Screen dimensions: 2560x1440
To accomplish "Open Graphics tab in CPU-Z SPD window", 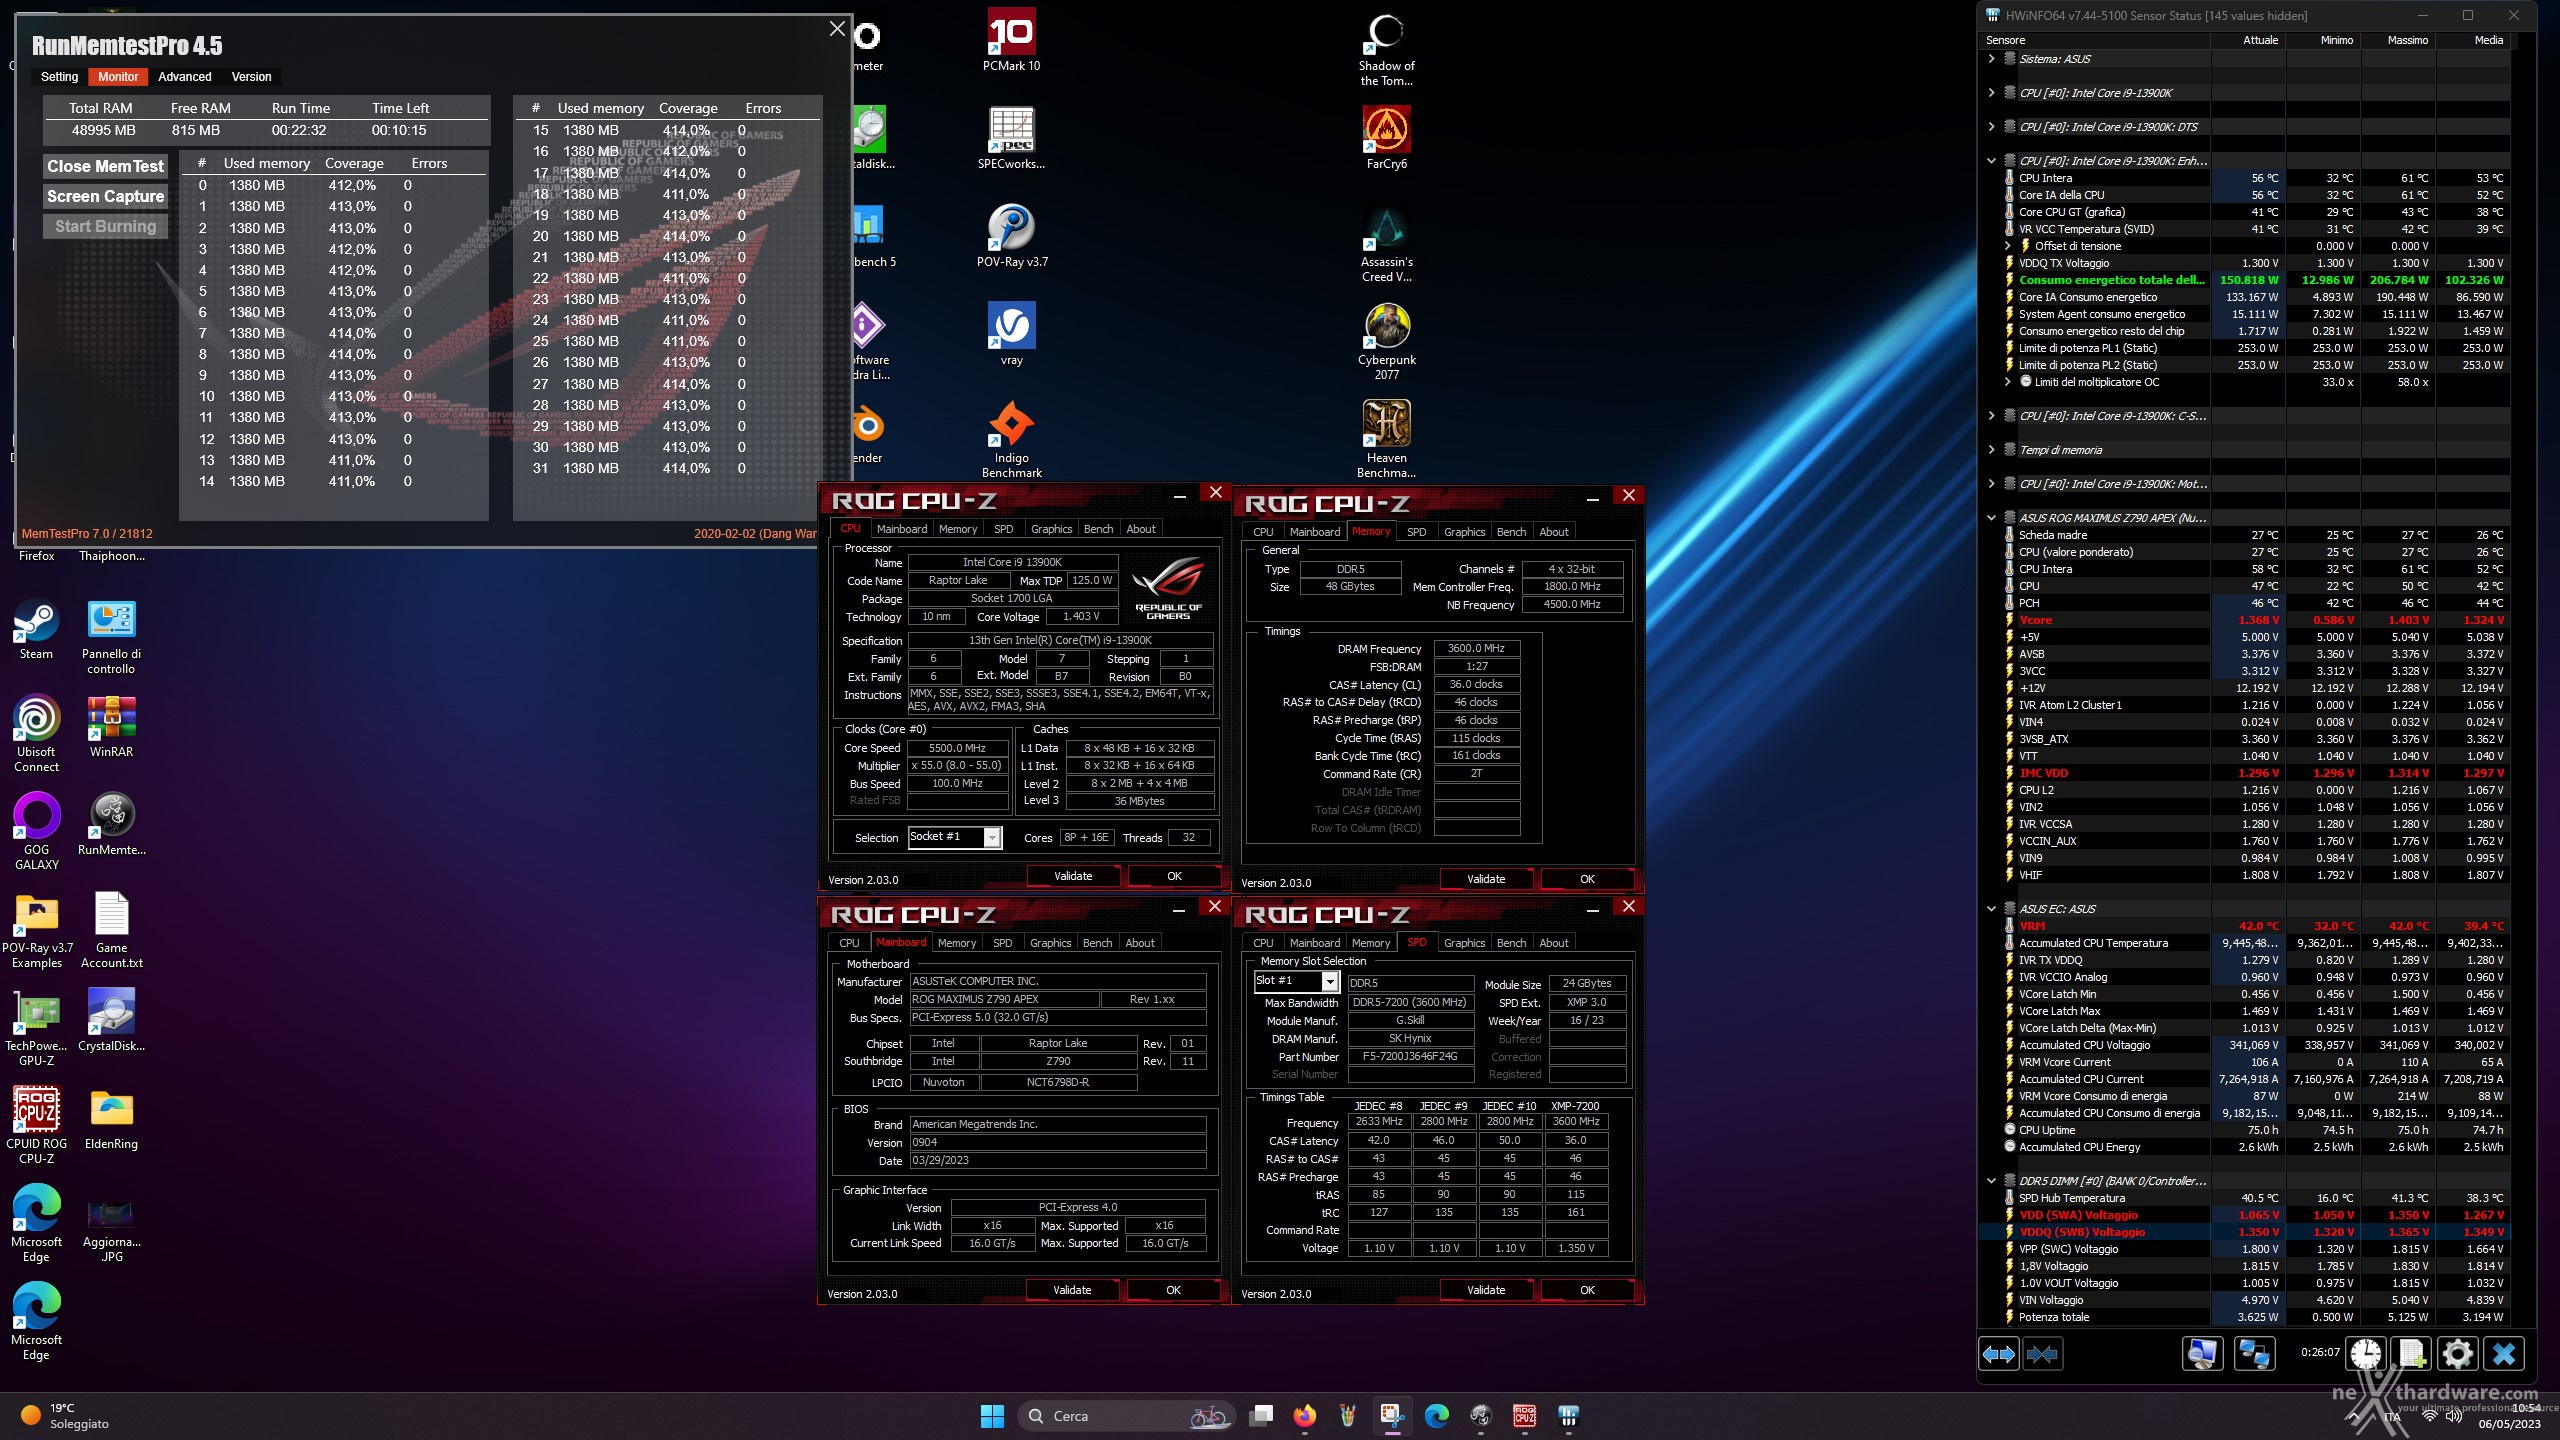I will (1464, 943).
